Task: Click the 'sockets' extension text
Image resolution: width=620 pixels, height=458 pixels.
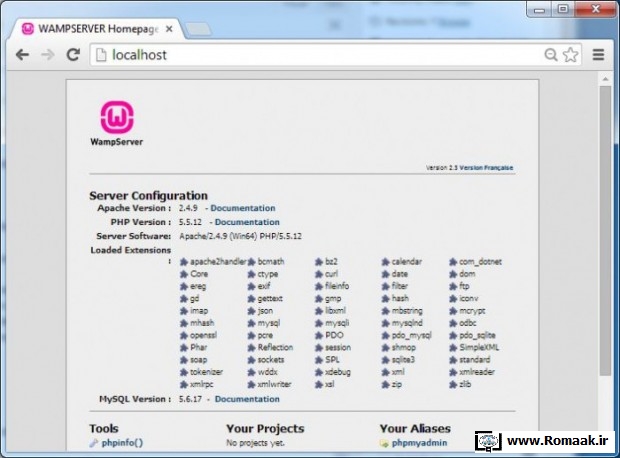Action: (x=271, y=360)
